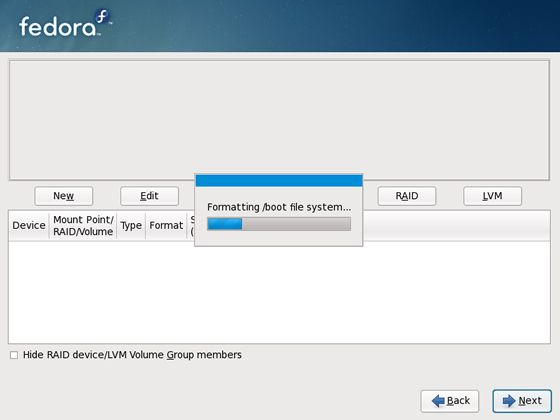Open the Edit partition button
This screenshot has height=420, width=560.
tap(149, 196)
